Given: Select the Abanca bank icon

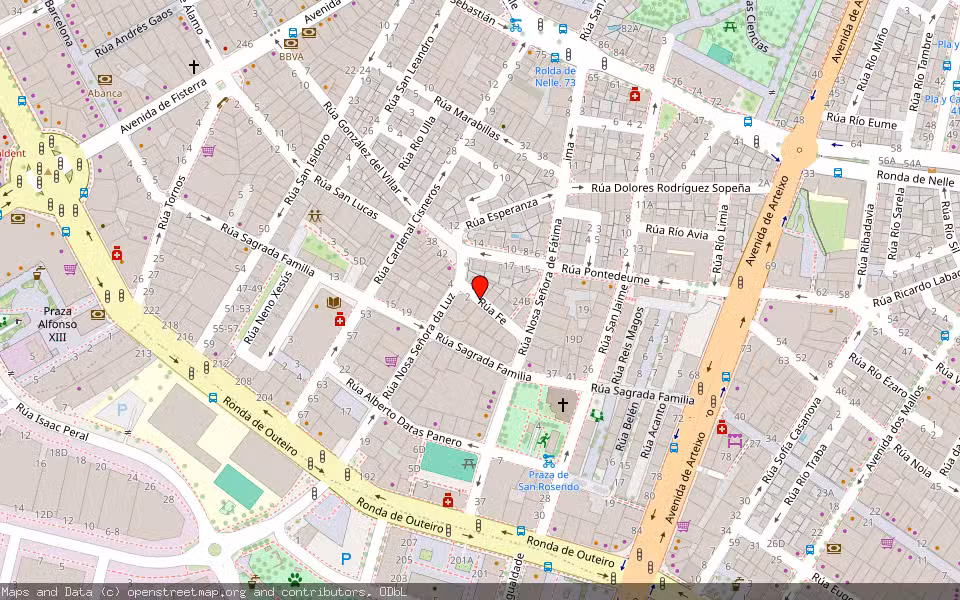Looking at the screenshot, I should click(105, 80).
